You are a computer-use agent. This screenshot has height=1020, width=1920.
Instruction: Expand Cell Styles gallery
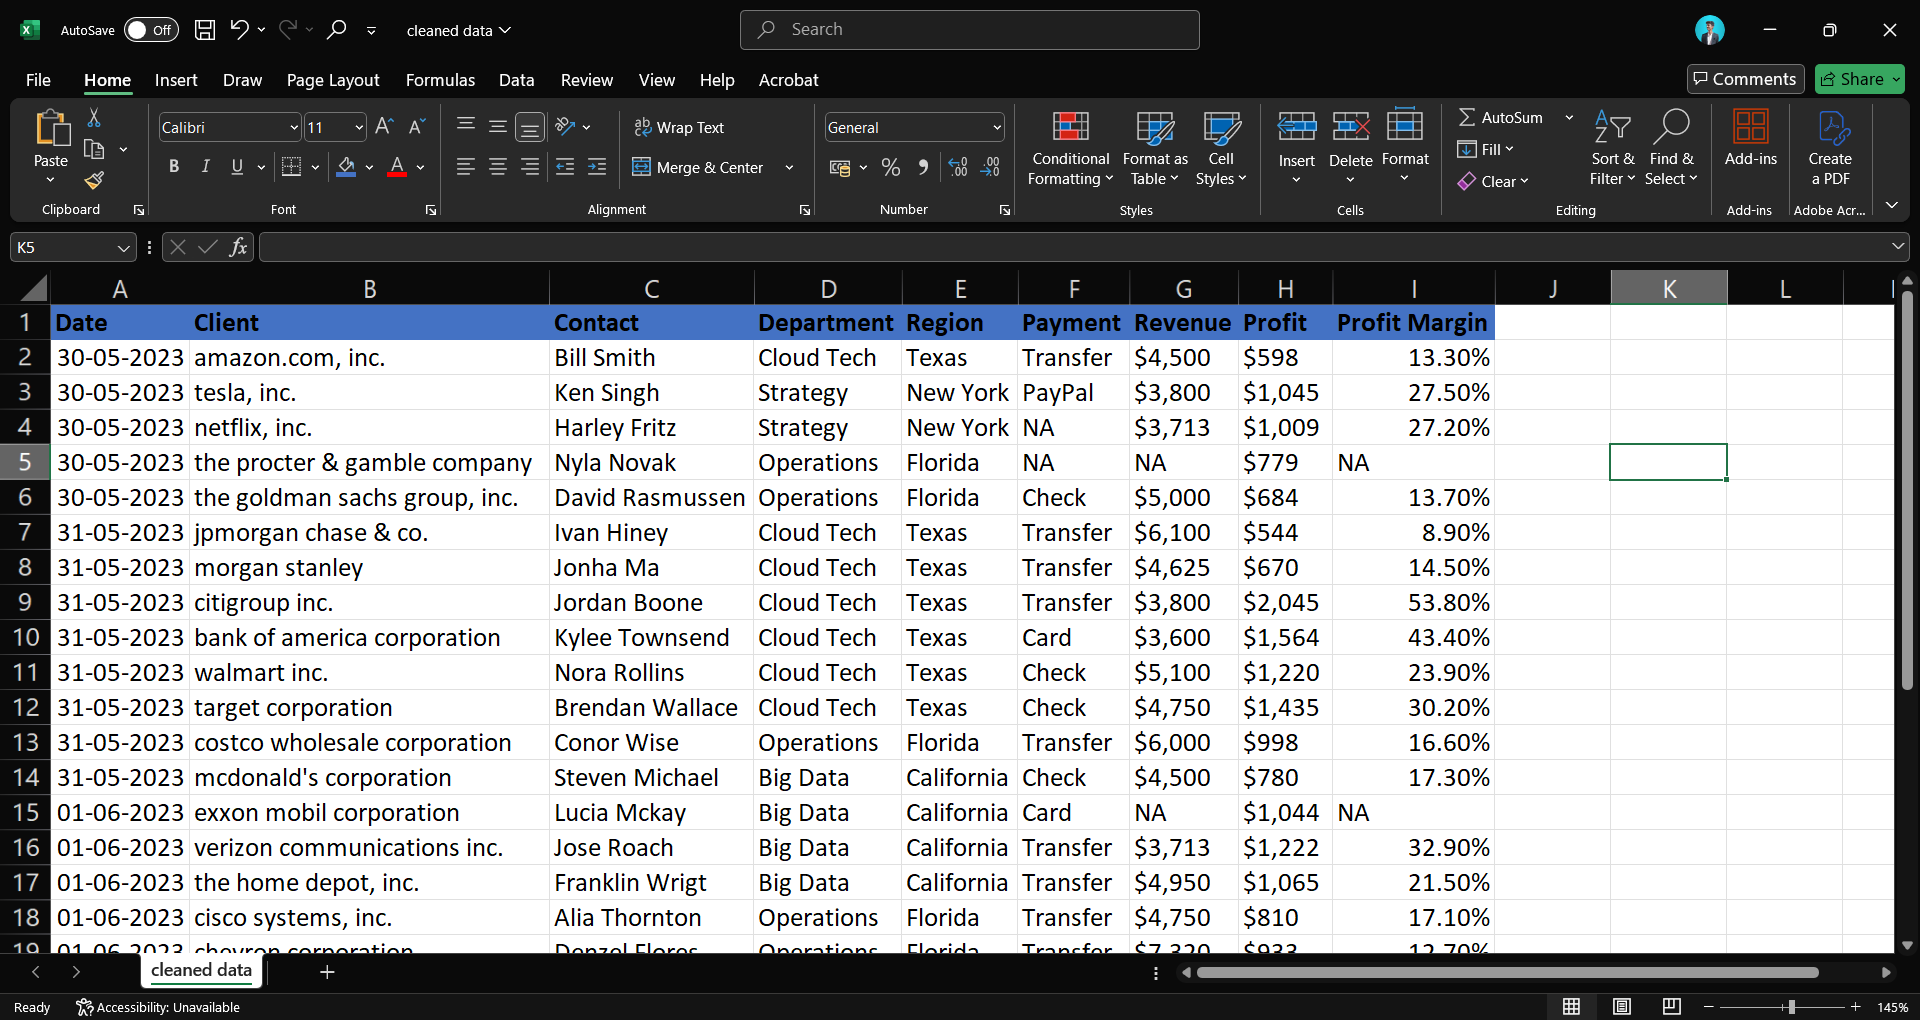pyautogui.click(x=1221, y=148)
